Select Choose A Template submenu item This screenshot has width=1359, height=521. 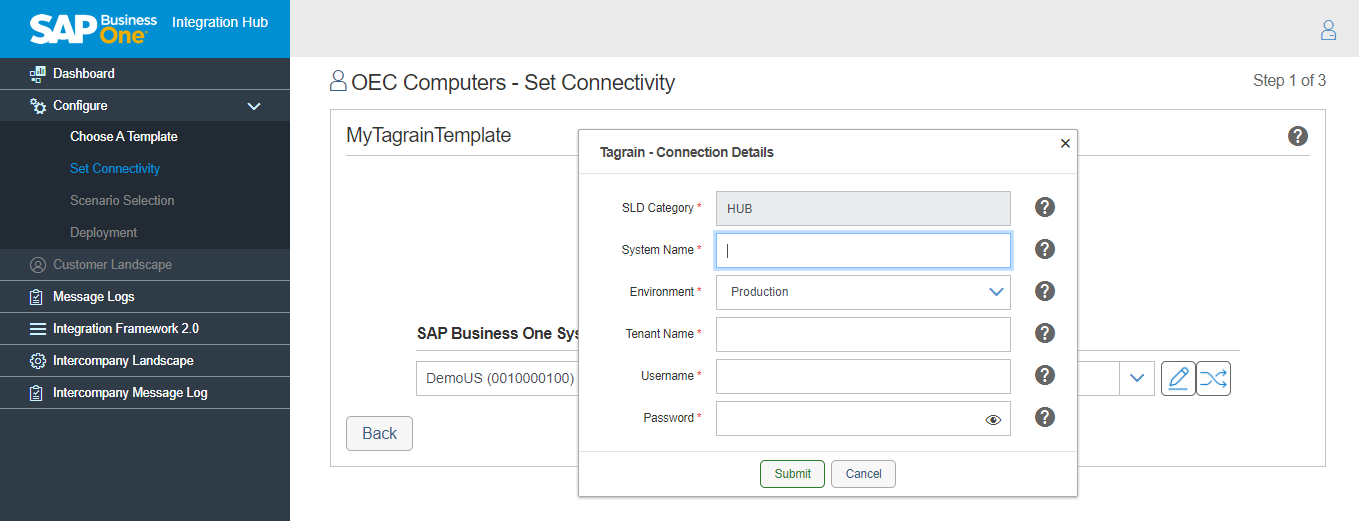click(x=123, y=137)
